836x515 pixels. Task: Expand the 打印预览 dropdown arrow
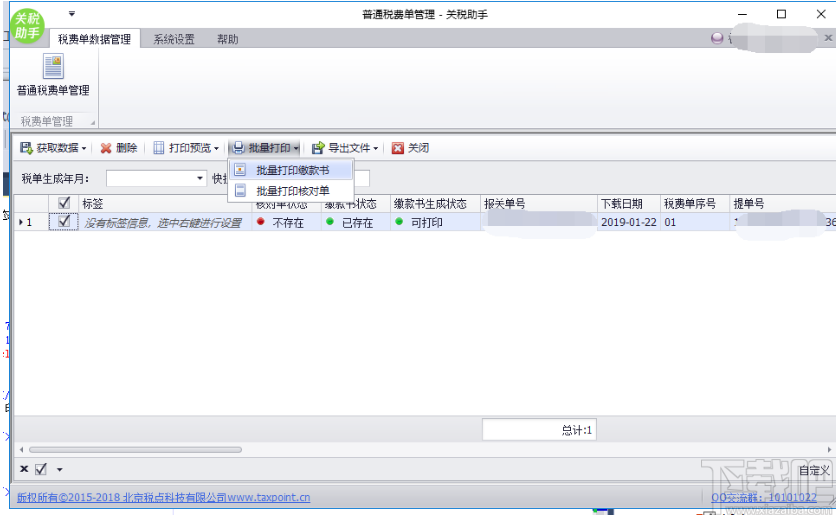coord(216,148)
